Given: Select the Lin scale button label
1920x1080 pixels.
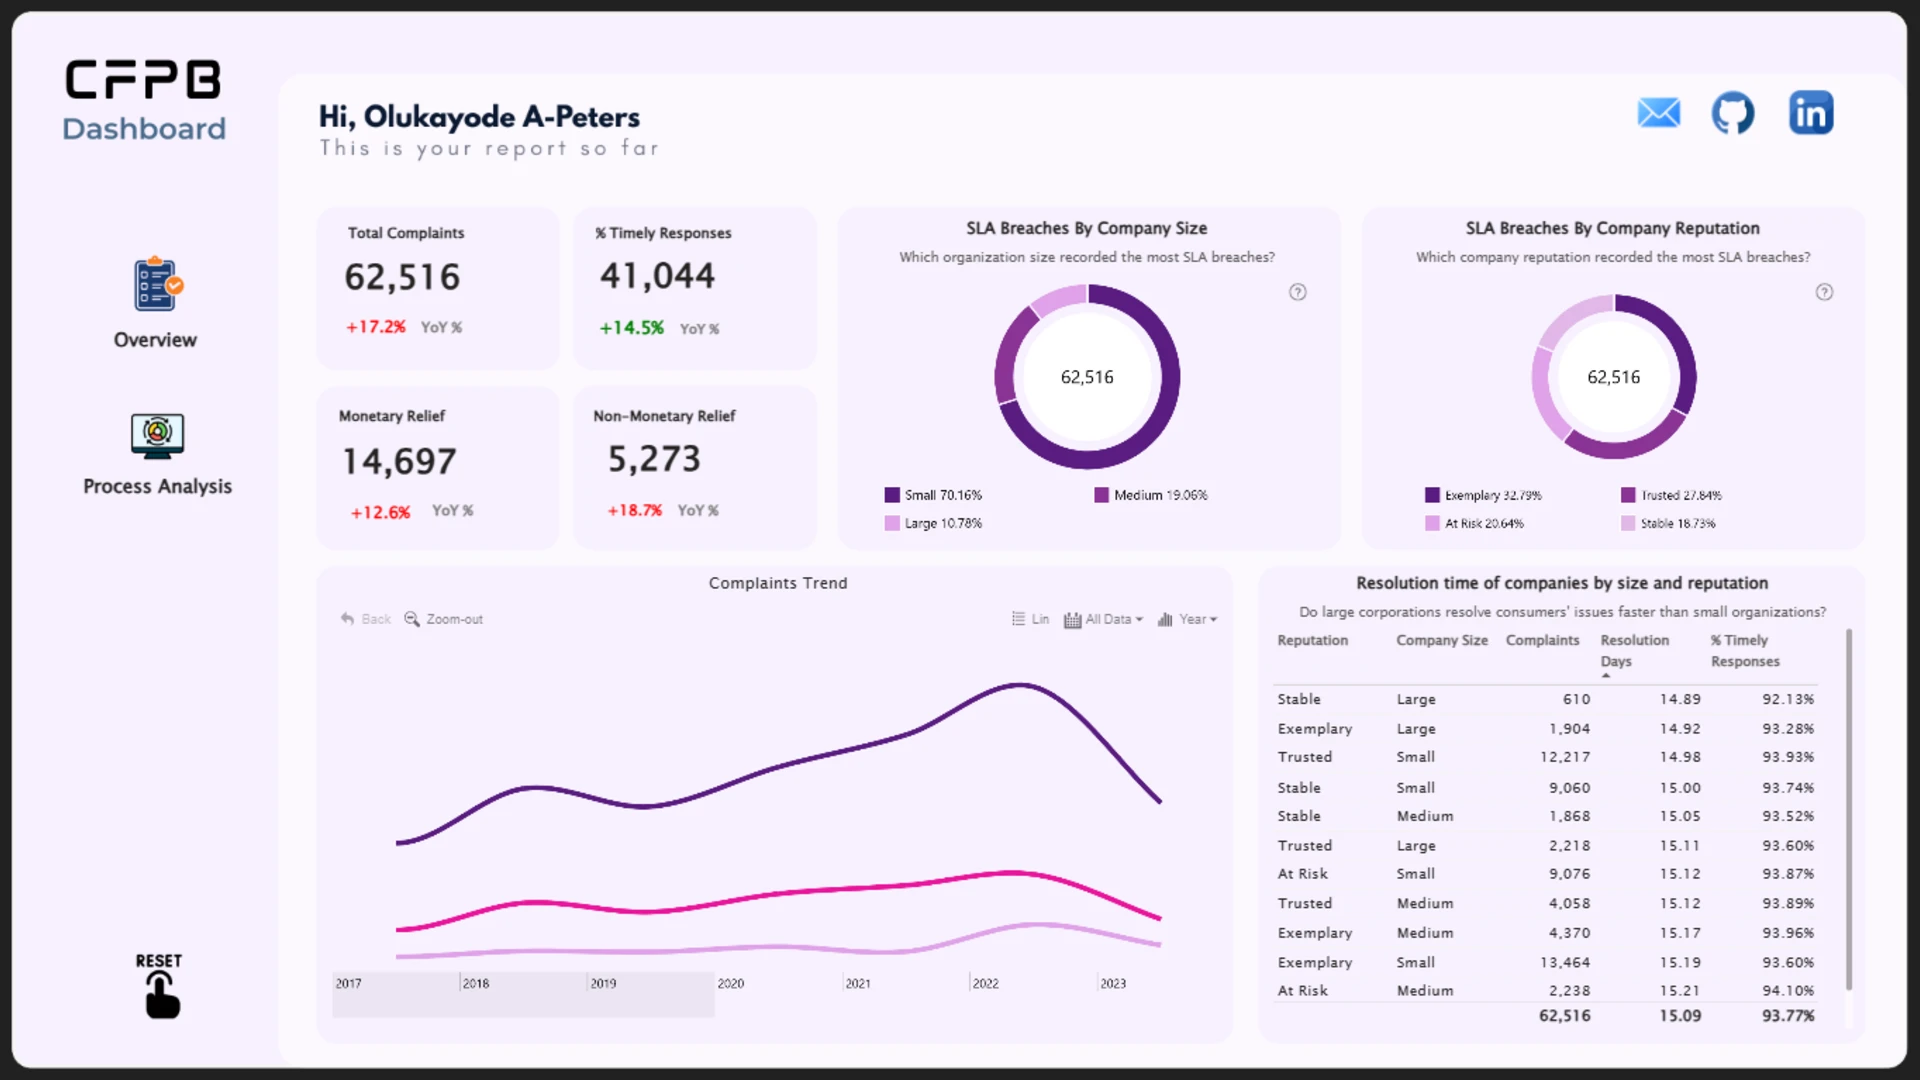Looking at the screenshot, I should 1040,619.
